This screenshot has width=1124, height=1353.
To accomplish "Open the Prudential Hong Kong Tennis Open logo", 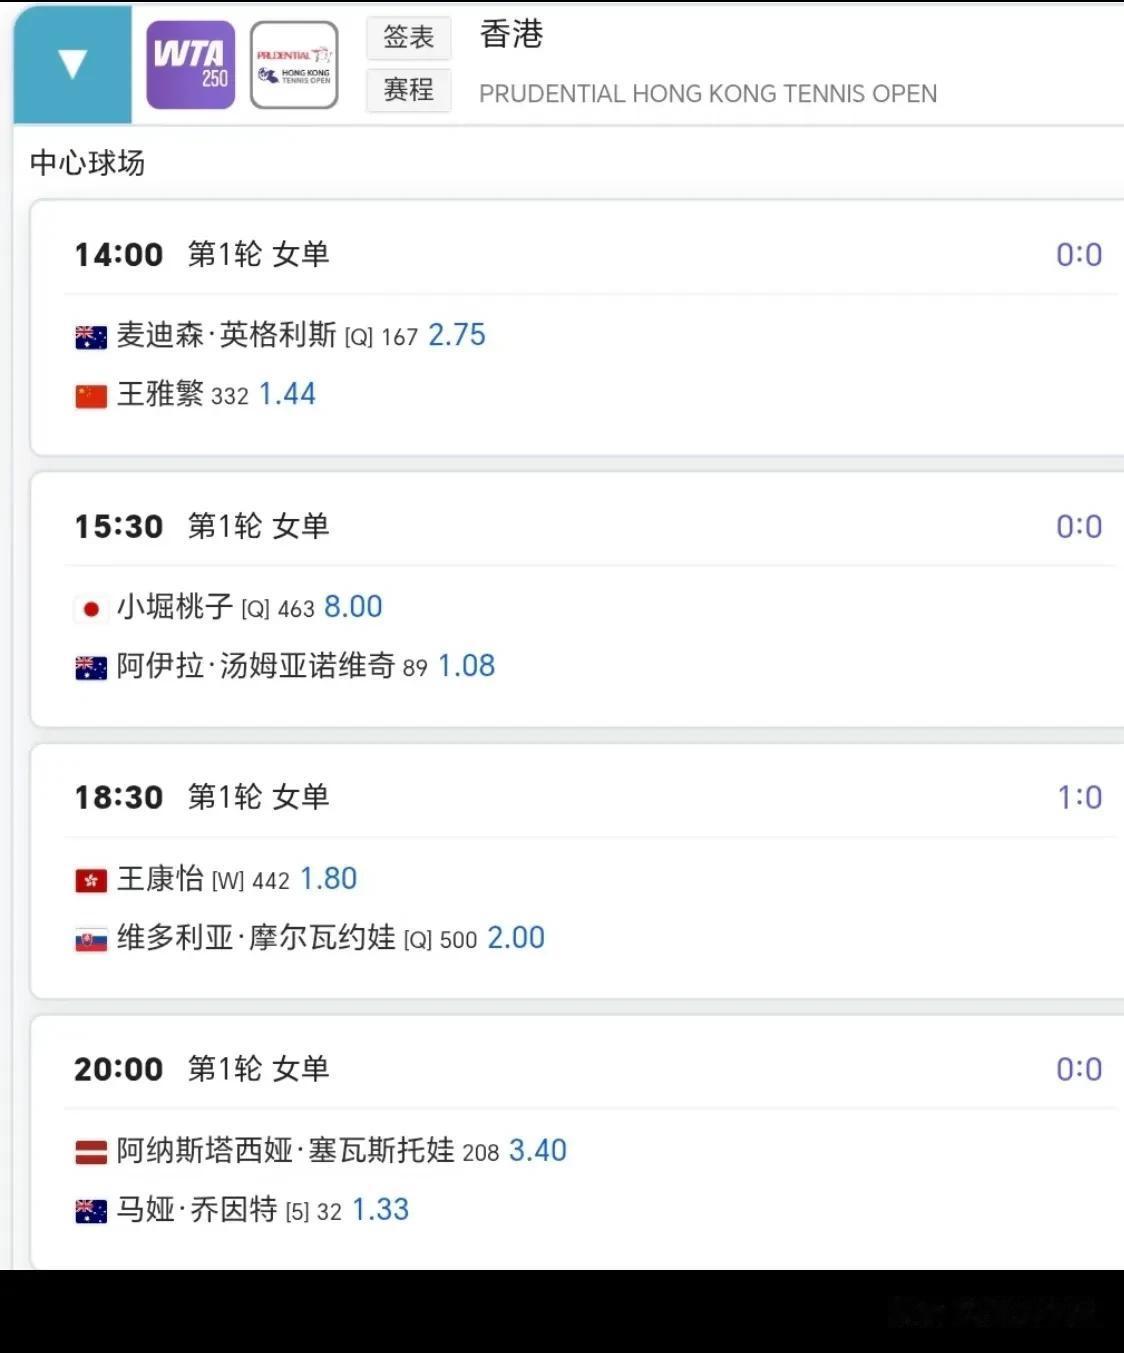I will click(294, 65).
